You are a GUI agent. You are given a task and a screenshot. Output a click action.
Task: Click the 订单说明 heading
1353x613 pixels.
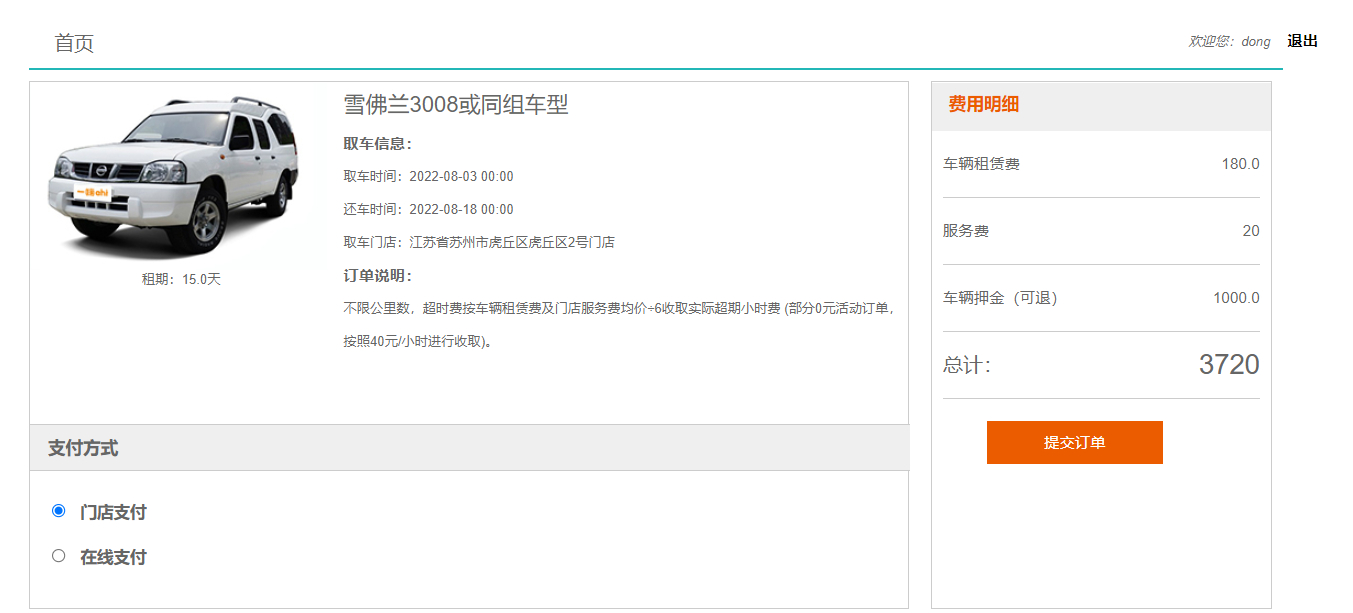coord(378,276)
